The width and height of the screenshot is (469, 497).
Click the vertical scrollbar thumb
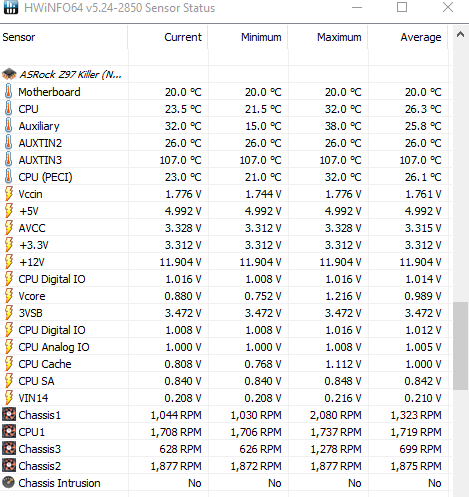coord(460,346)
